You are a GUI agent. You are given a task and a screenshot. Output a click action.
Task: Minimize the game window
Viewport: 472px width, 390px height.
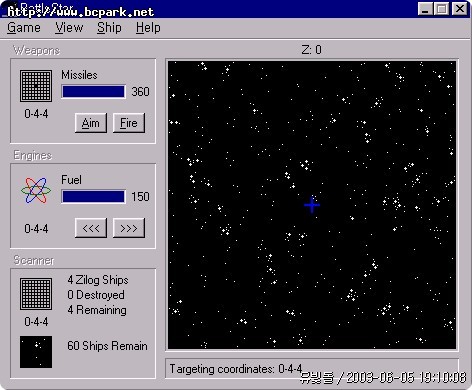(x=425, y=9)
